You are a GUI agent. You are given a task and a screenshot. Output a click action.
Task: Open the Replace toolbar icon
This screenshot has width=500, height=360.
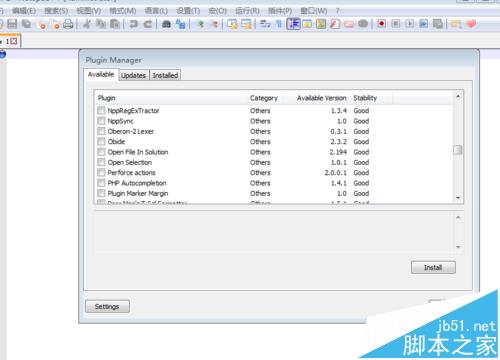[180, 24]
